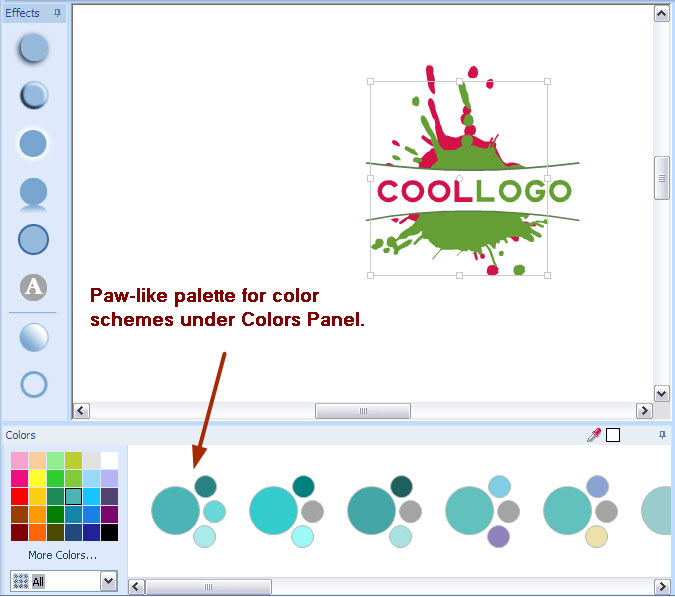Click color schemes scrollbar left arrow

[x=136, y=587]
